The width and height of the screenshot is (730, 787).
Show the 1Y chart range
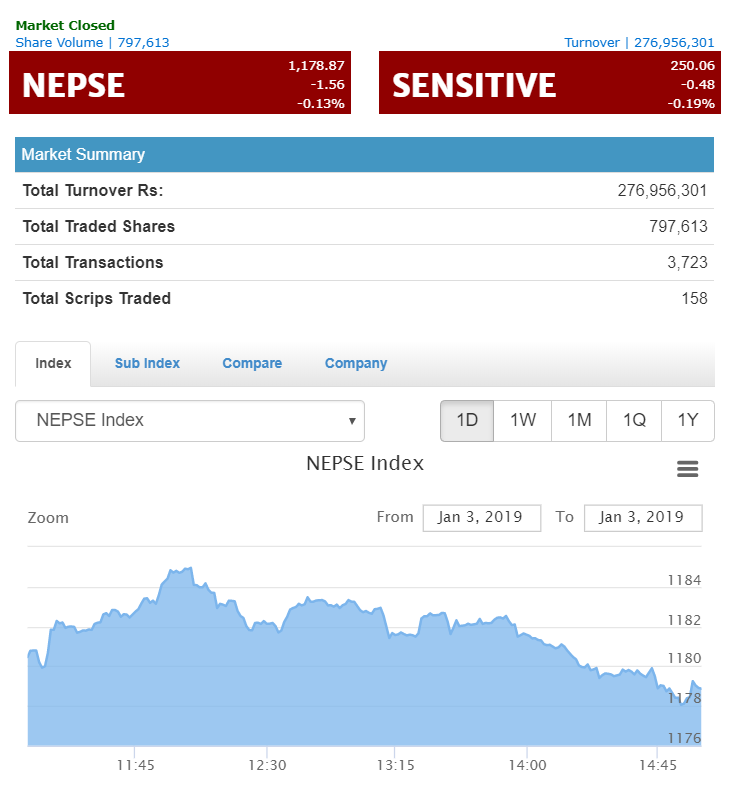point(688,421)
